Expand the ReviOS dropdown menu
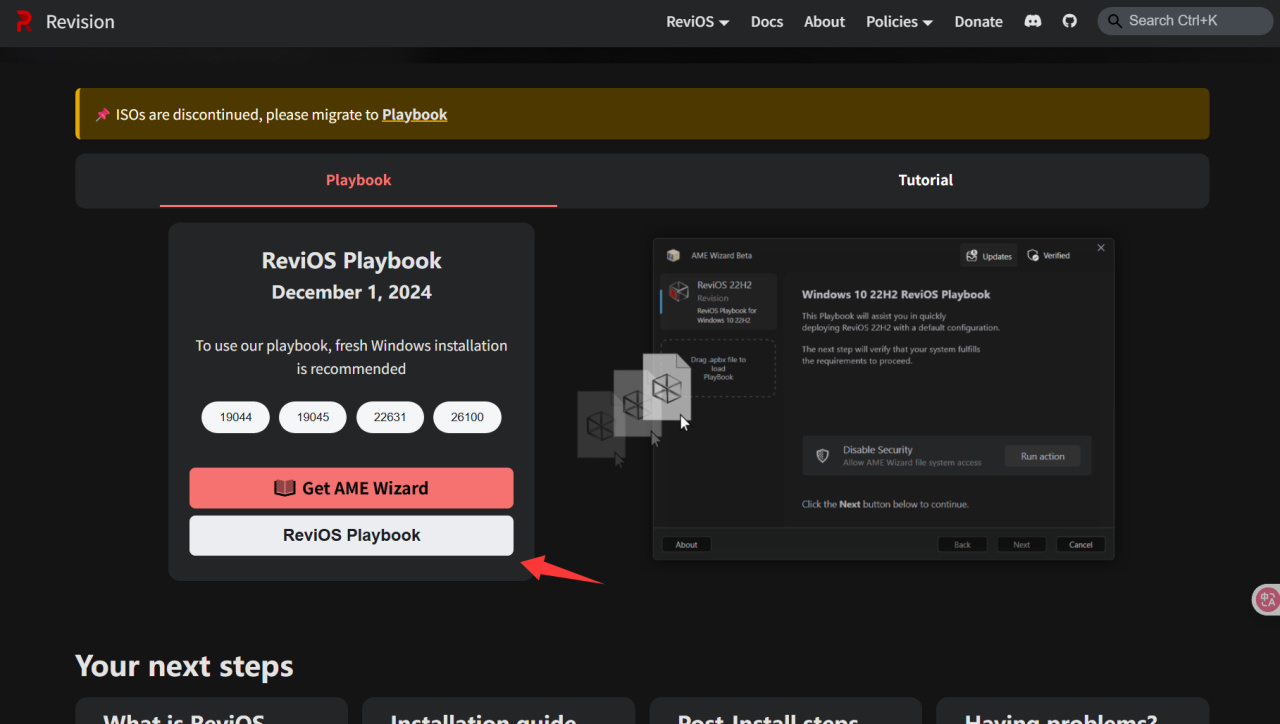Screen dimensions: 1280x724 pos(698,21)
